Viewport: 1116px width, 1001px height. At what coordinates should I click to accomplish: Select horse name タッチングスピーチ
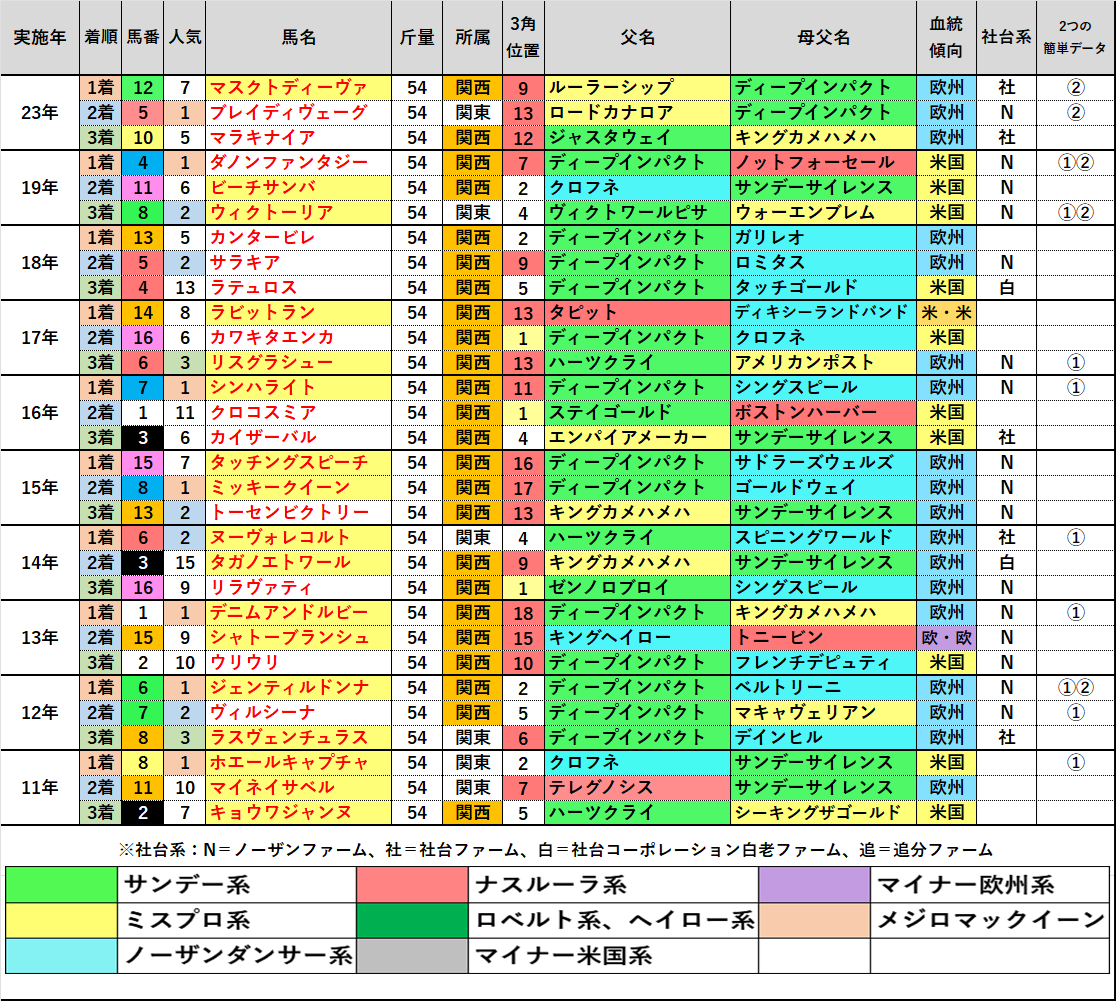298,463
